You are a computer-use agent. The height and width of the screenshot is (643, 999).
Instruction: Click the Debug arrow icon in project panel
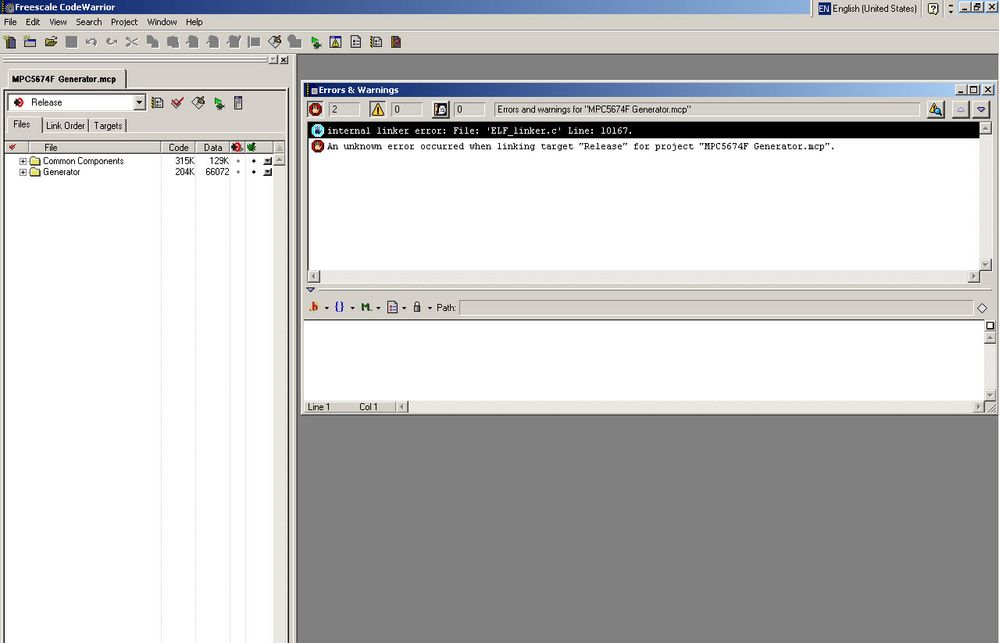click(219, 103)
